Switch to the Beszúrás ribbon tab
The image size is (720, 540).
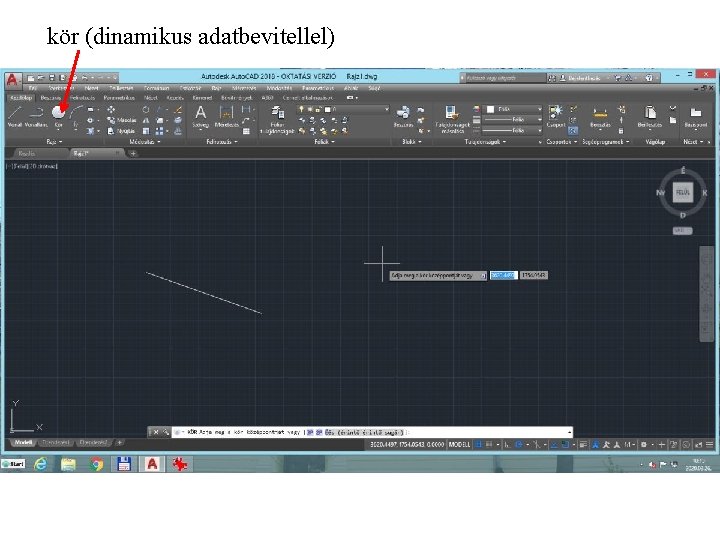coord(50,98)
